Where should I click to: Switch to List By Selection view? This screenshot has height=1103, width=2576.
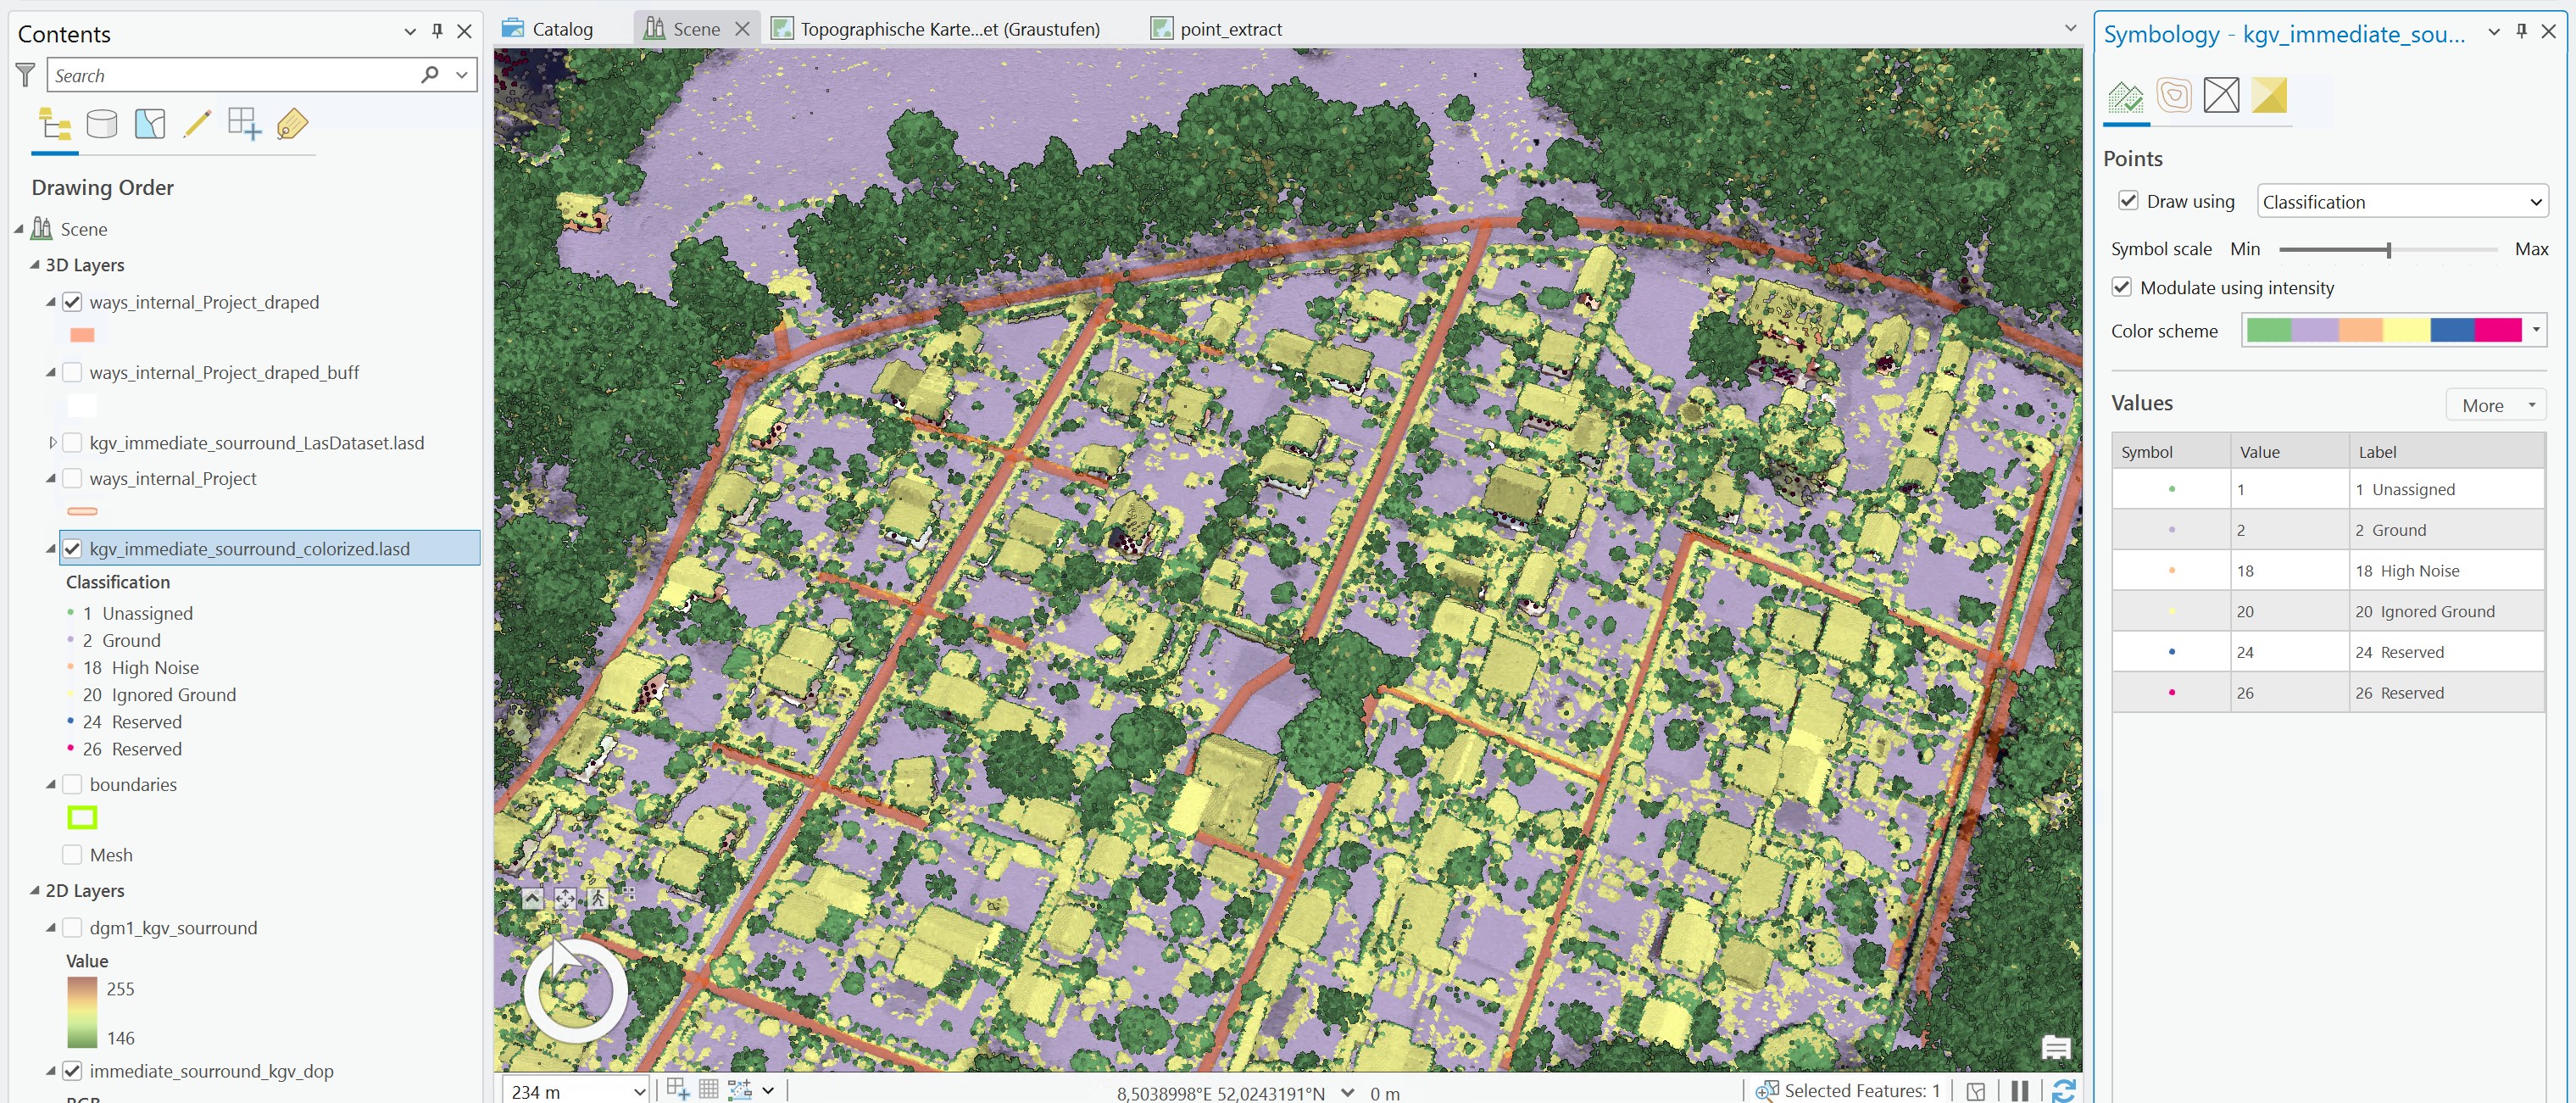coord(150,125)
